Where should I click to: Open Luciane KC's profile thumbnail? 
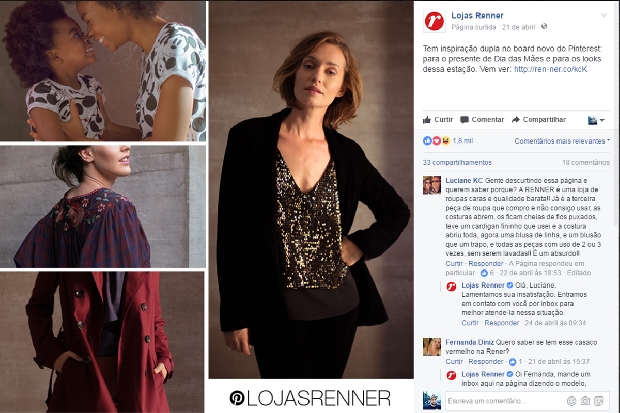[432, 185]
